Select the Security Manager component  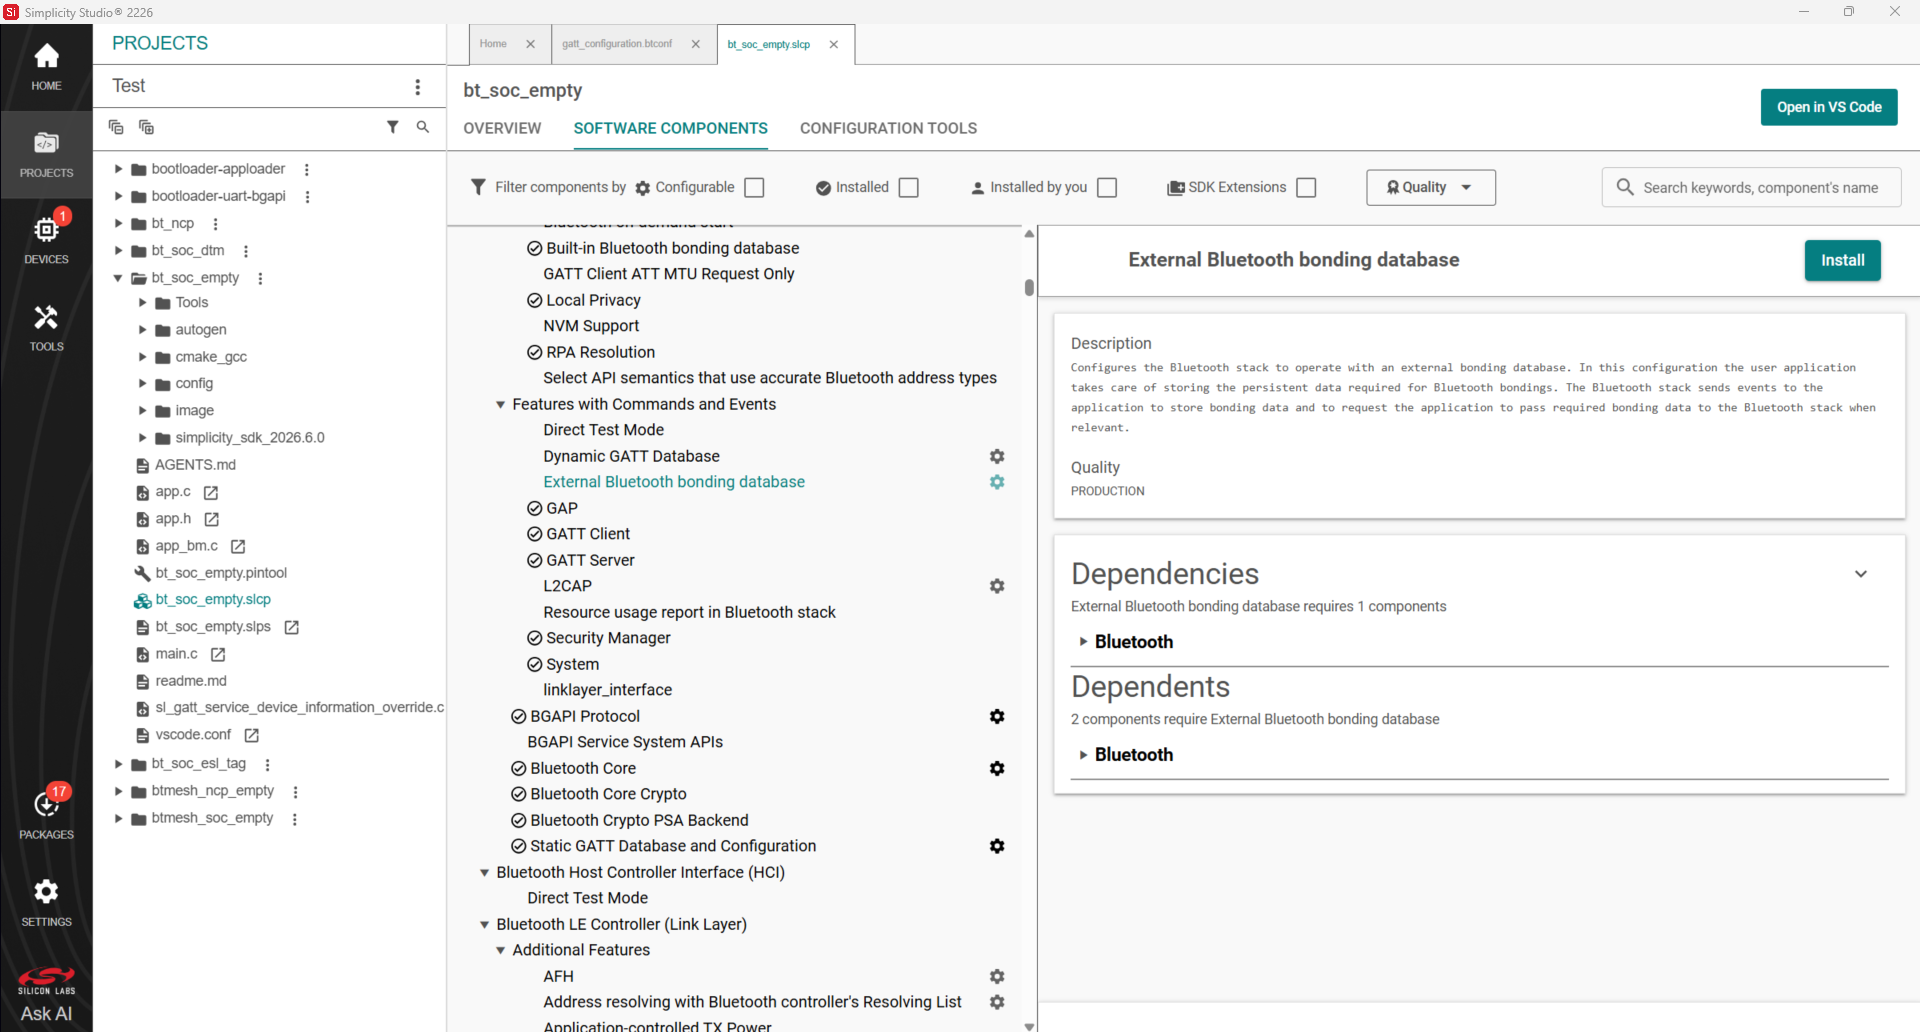point(608,638)
